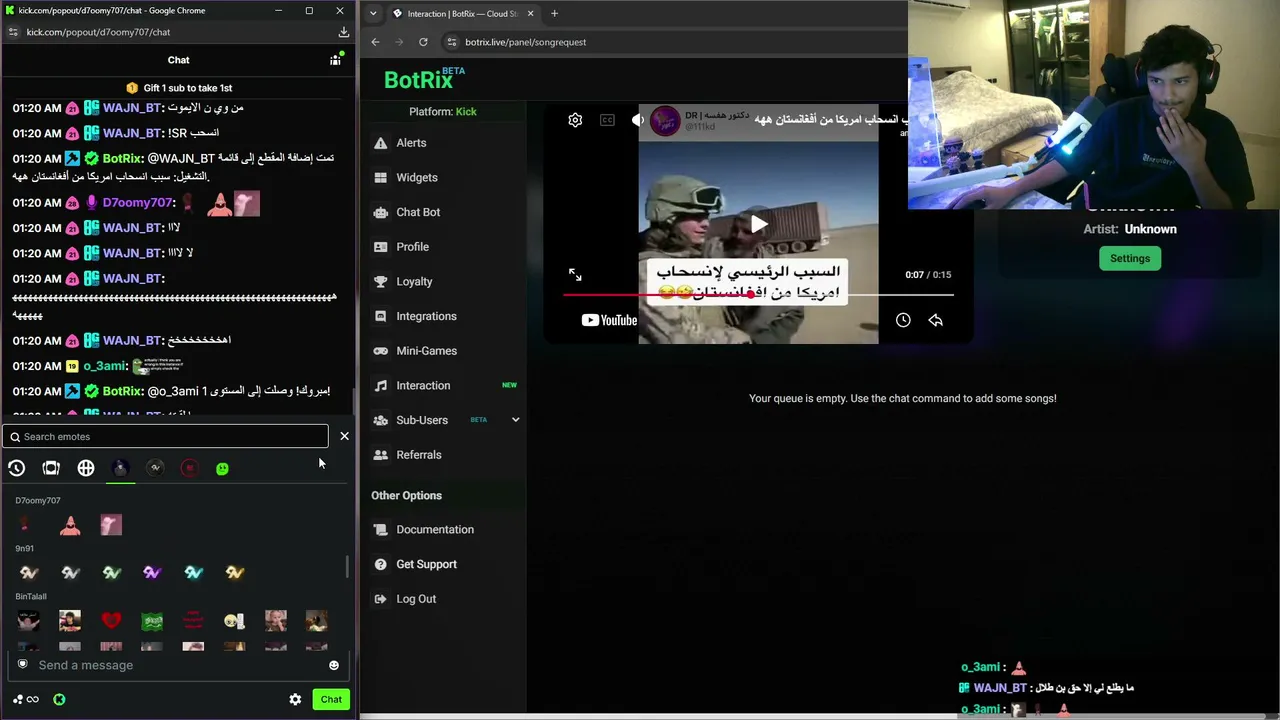
Task: Pick the purple 9n91 logo emote
Action: click(152, 573)
